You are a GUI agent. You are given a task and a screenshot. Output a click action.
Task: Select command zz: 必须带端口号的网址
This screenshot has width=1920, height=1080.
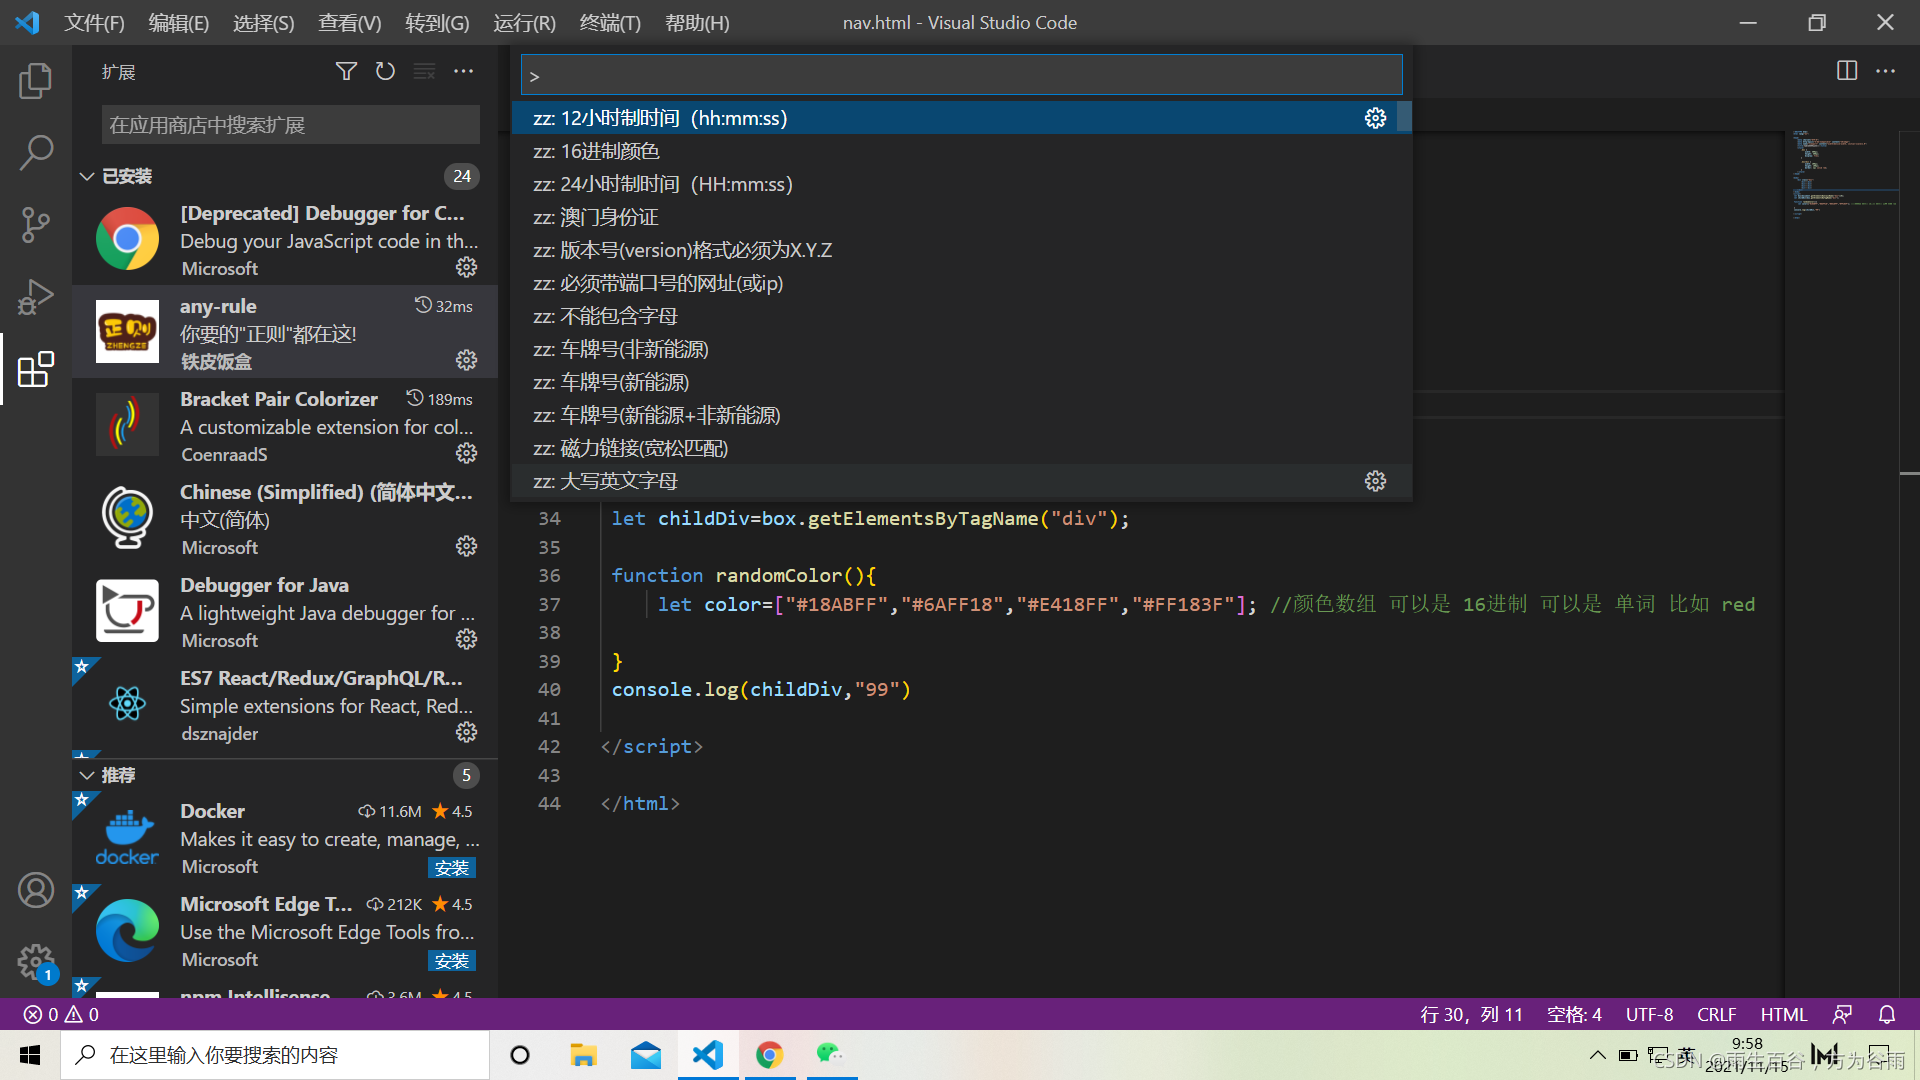tap(961, 283)
